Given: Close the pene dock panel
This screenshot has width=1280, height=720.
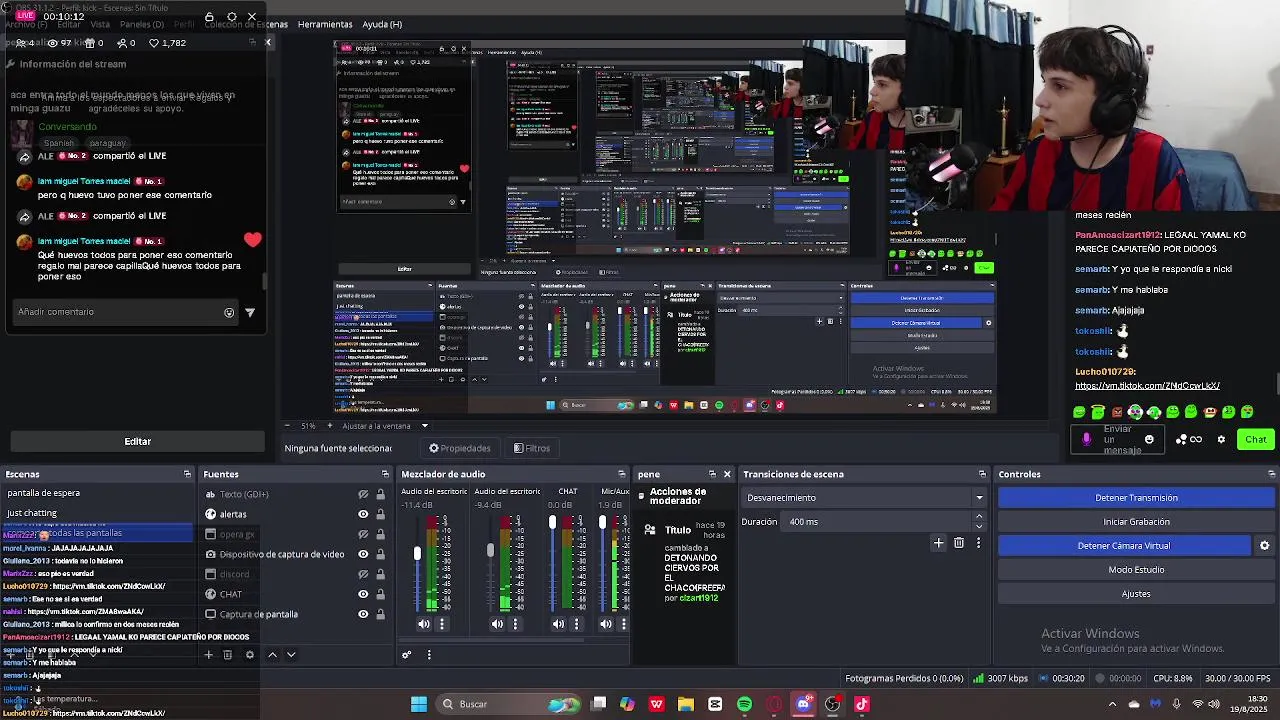Looking at the screenshot, I should click(727, 474).
